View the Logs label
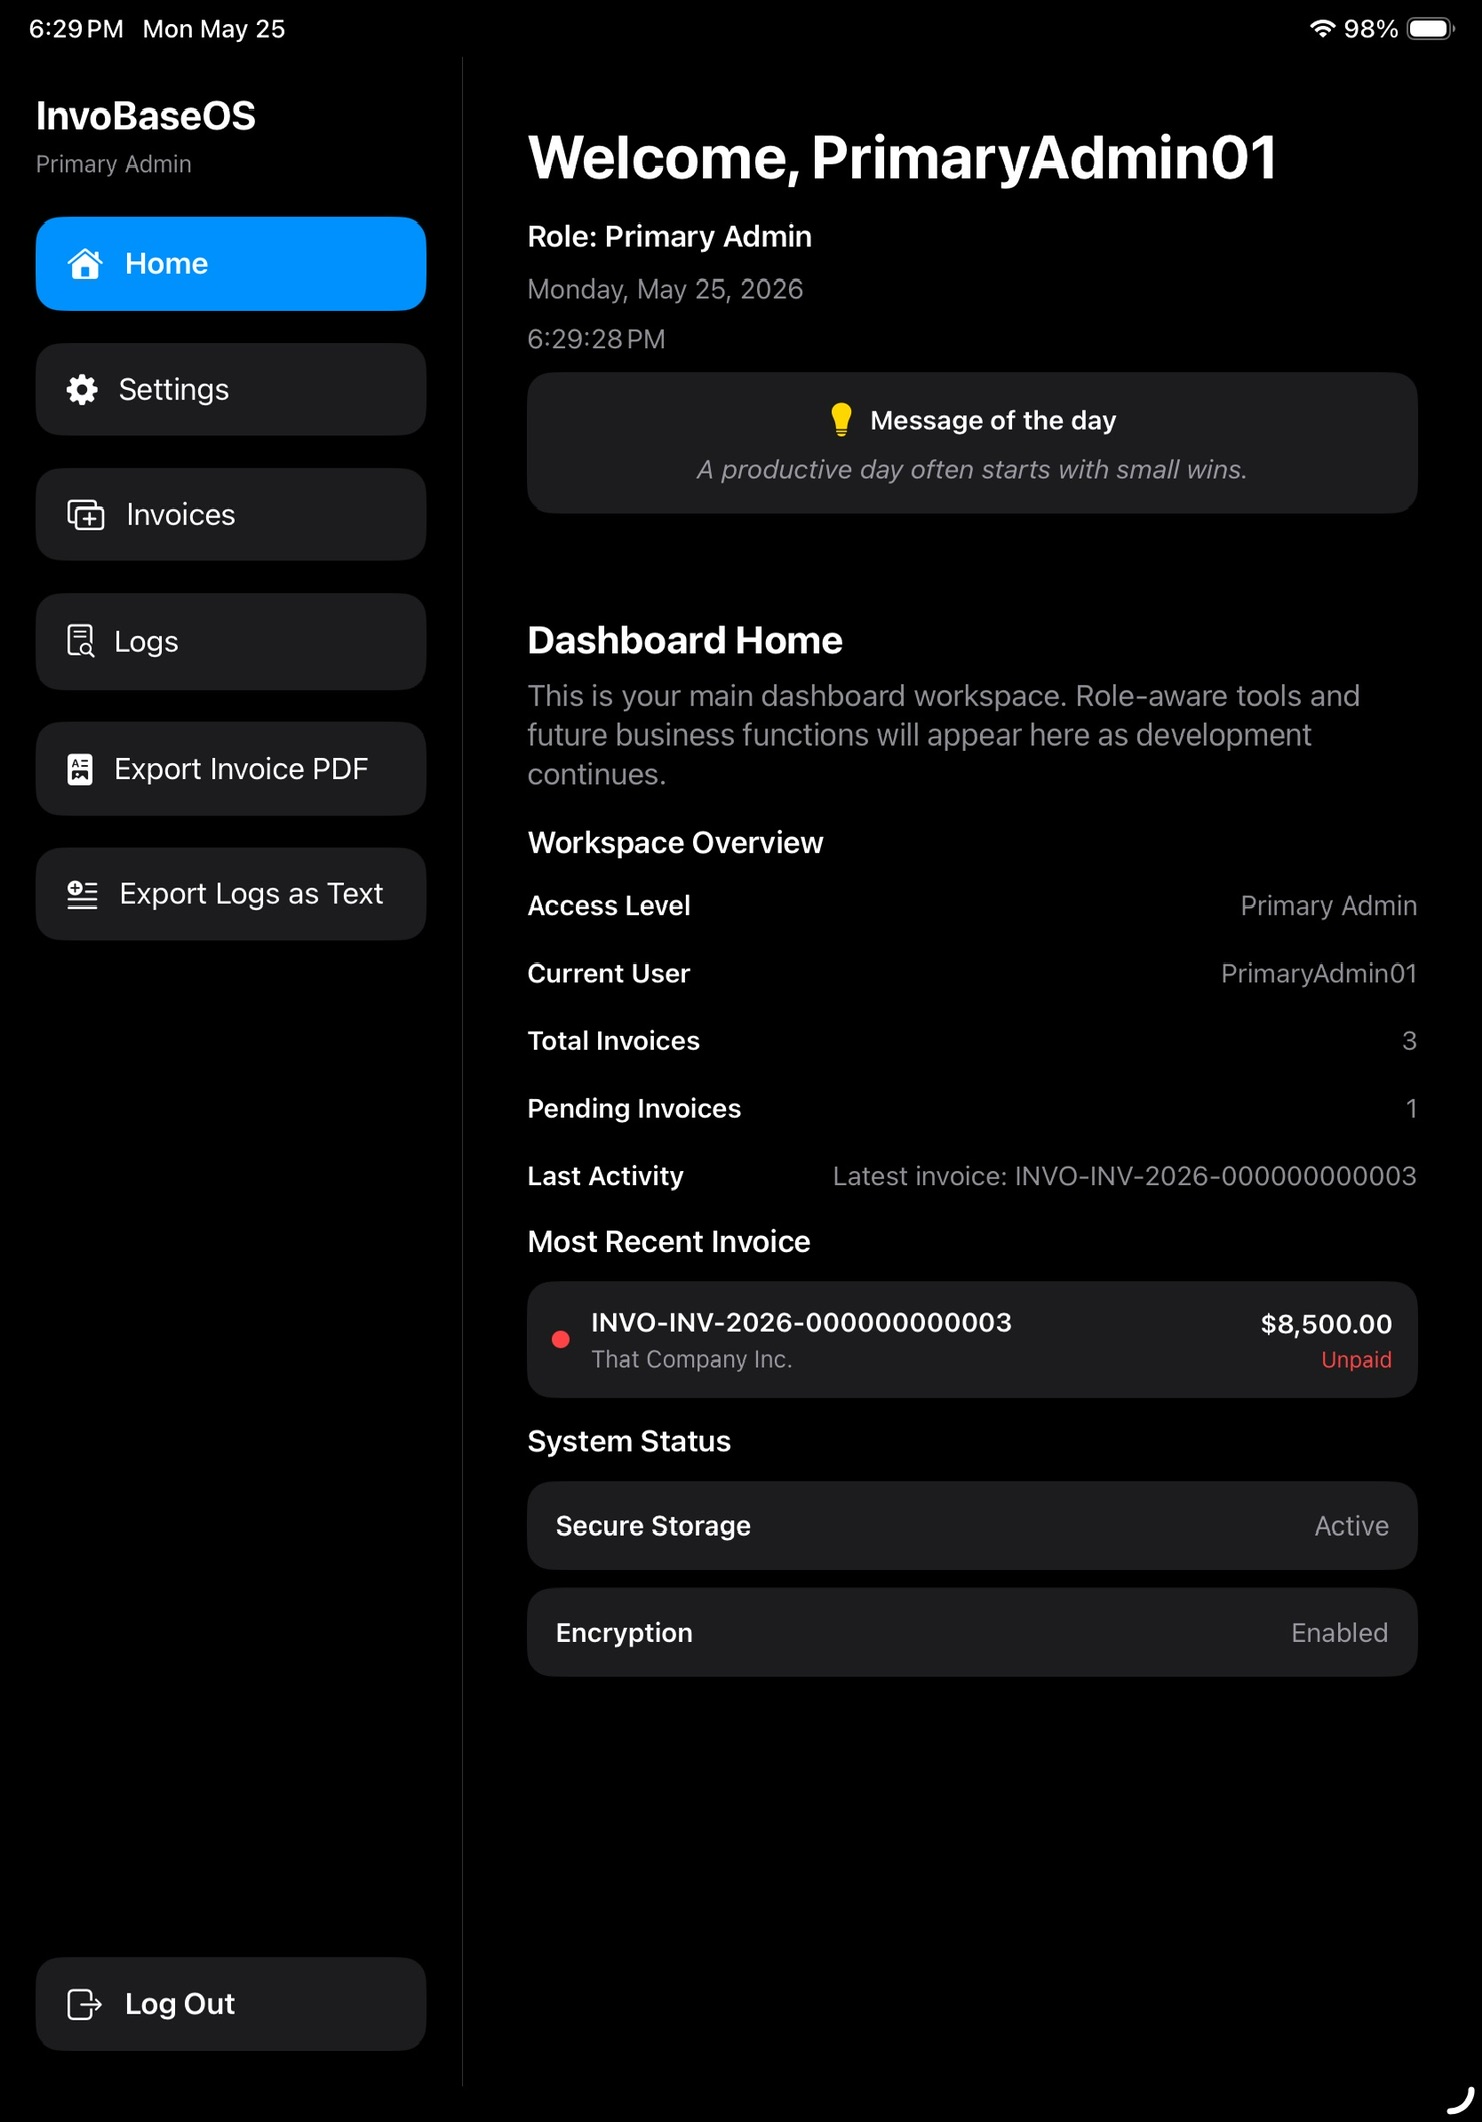1482x2122 pixels. (x=146, y=641)
